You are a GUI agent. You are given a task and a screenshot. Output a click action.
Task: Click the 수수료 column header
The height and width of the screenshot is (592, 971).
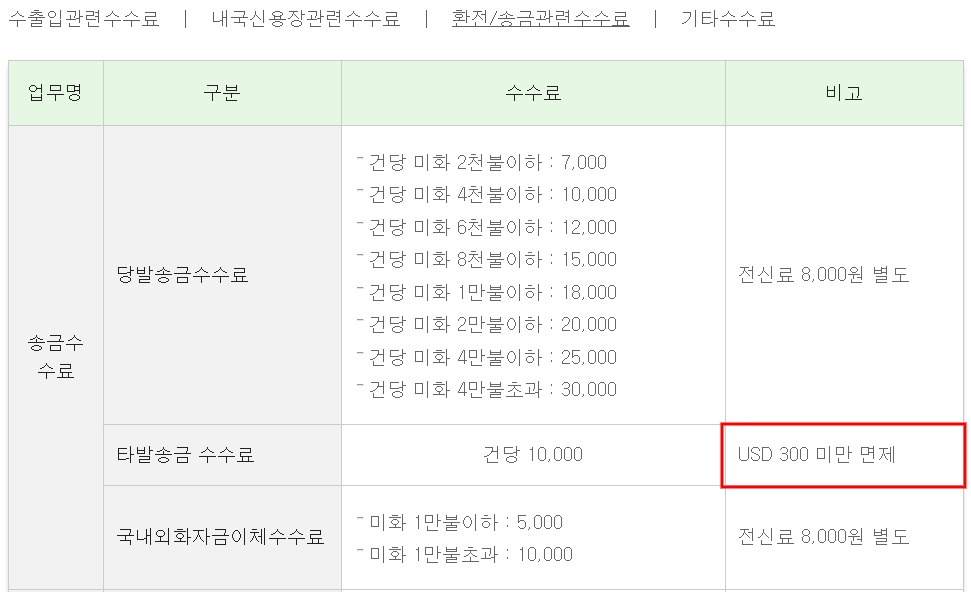(533, 93)
